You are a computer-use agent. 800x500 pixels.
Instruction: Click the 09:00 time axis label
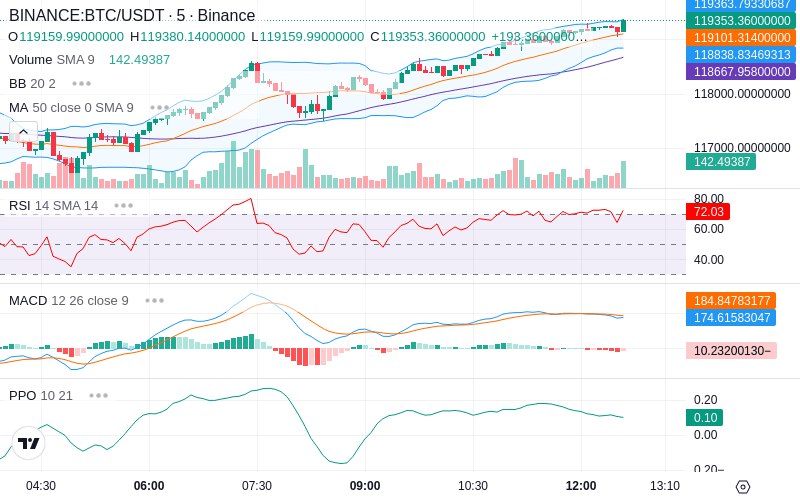[x=365, y=486]
